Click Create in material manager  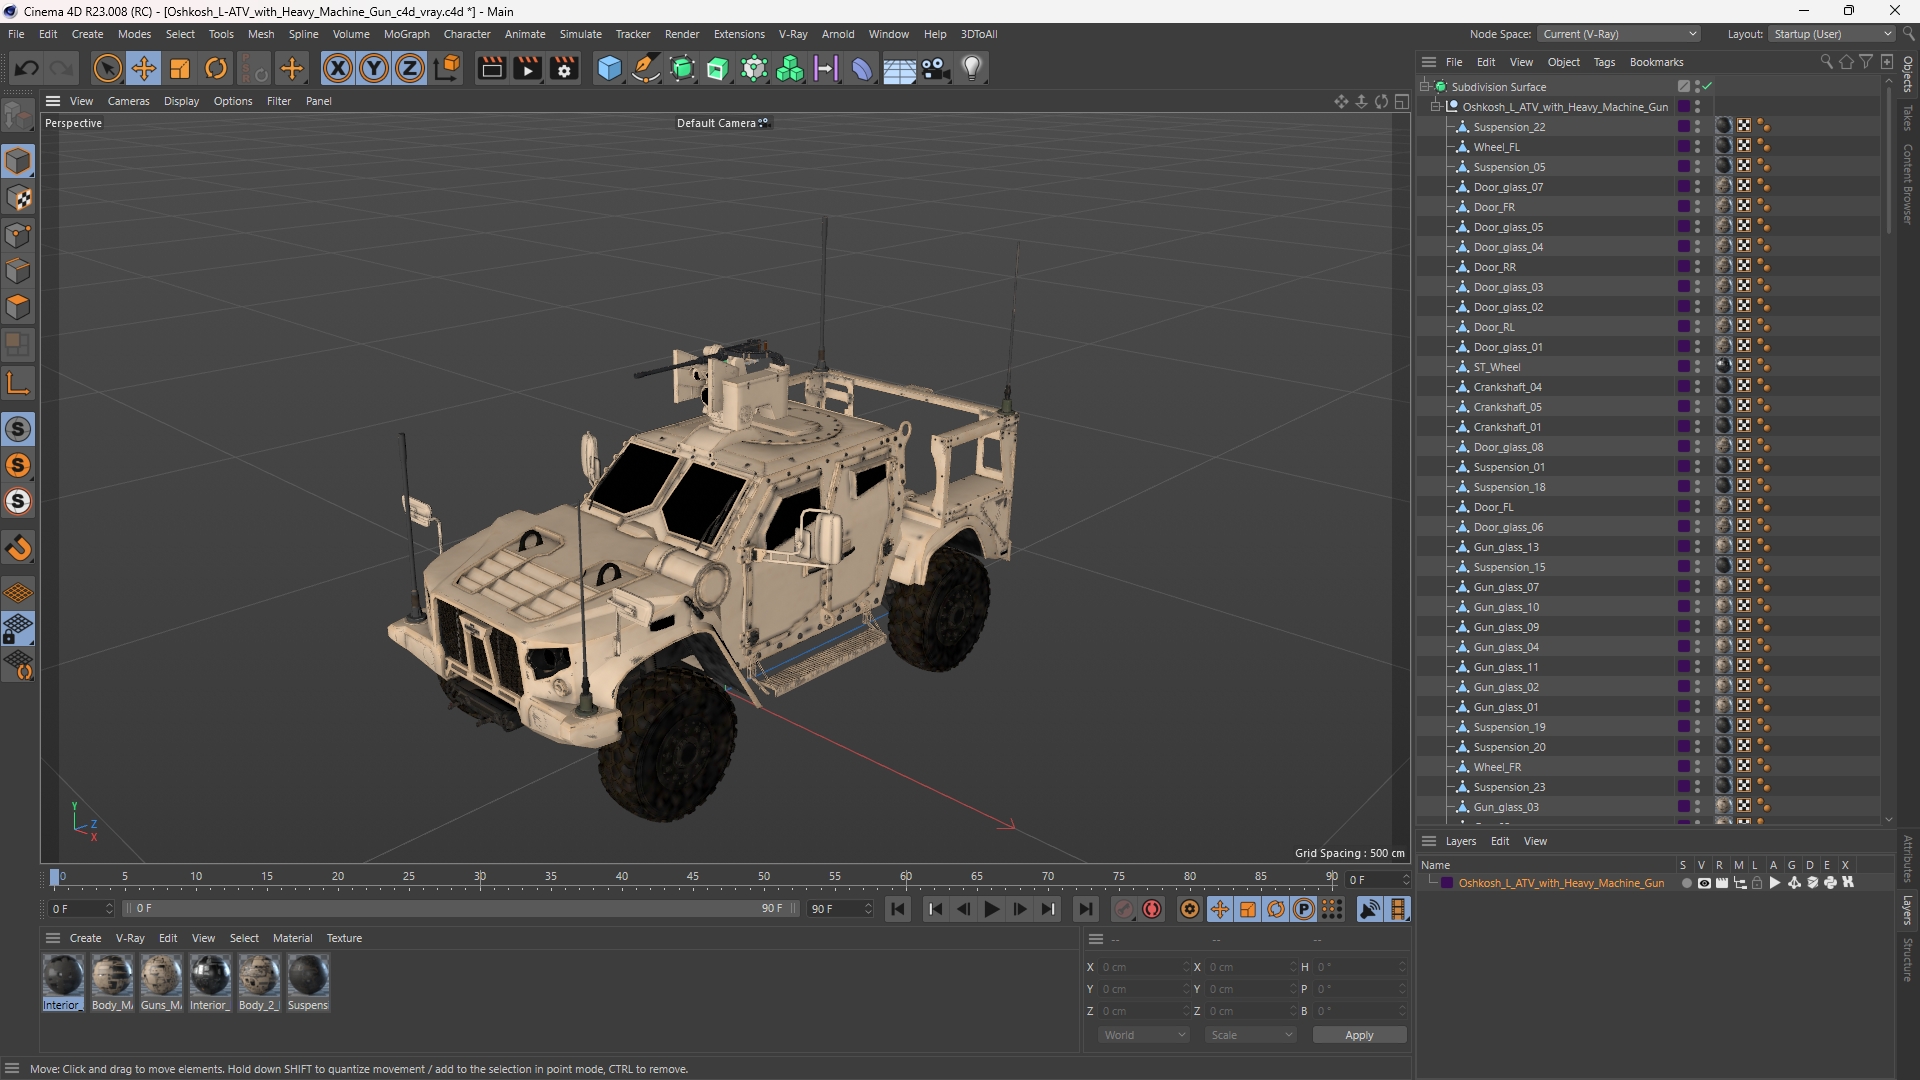click(x=85, y=938)
